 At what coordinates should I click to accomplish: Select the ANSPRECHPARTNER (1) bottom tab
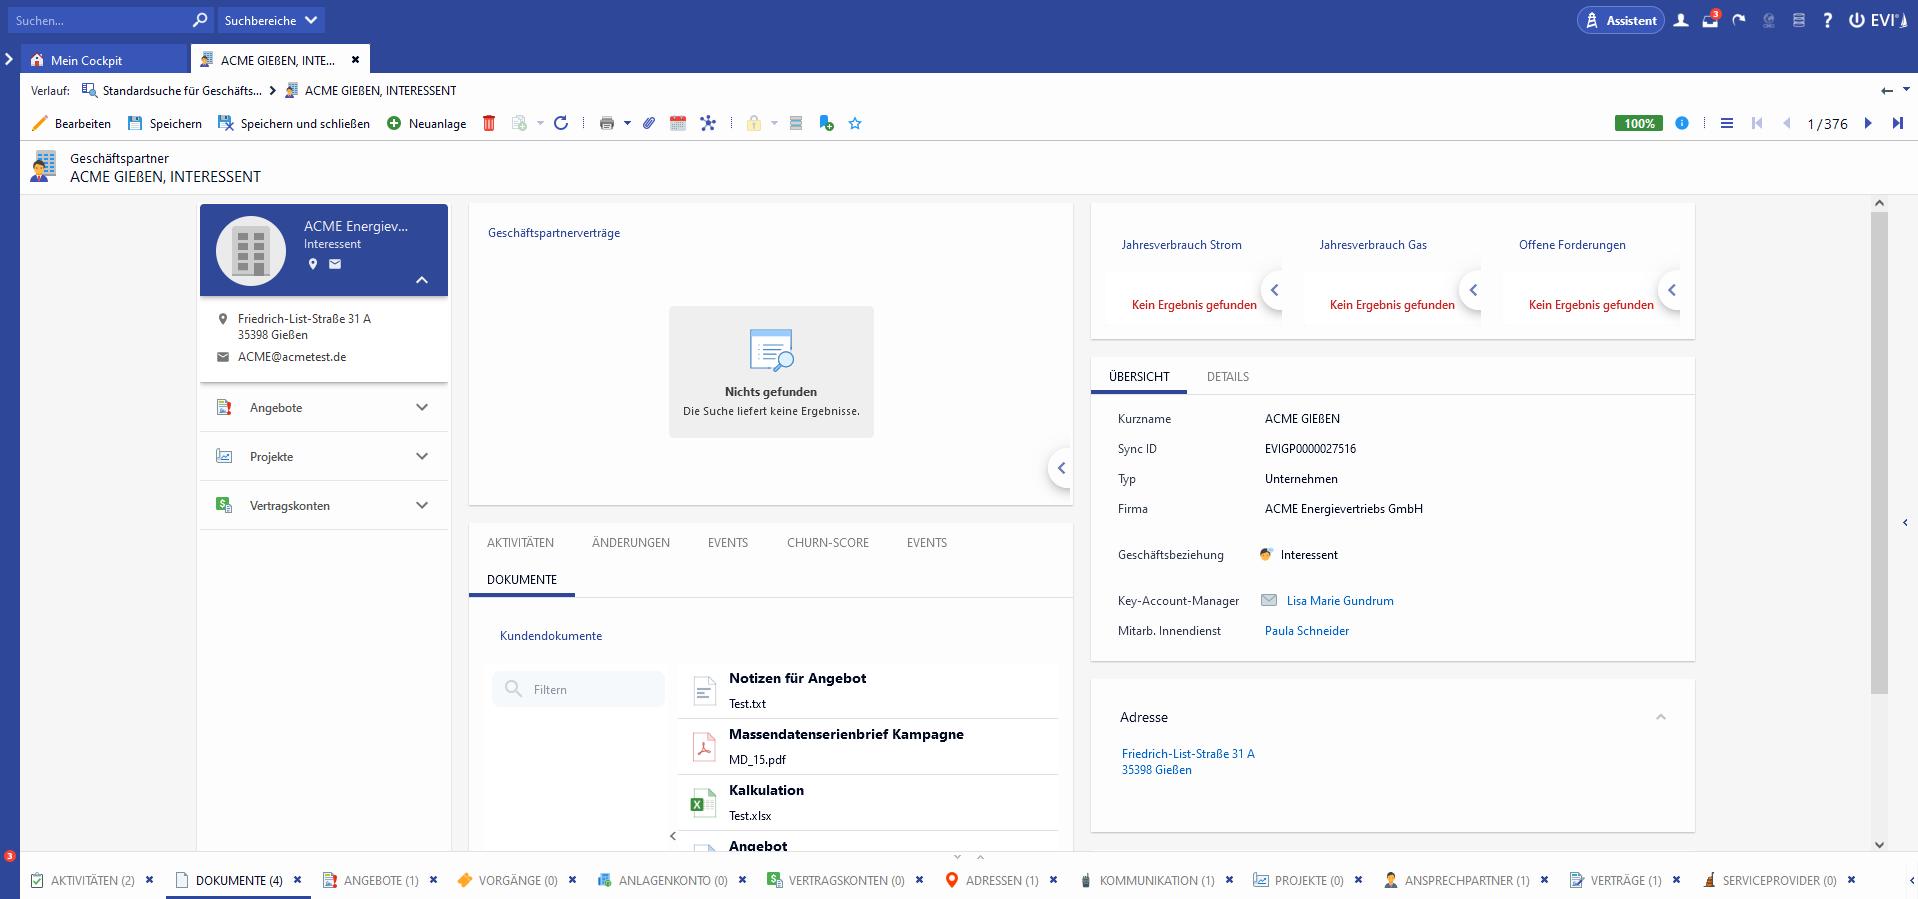(x=1466, y=881)
